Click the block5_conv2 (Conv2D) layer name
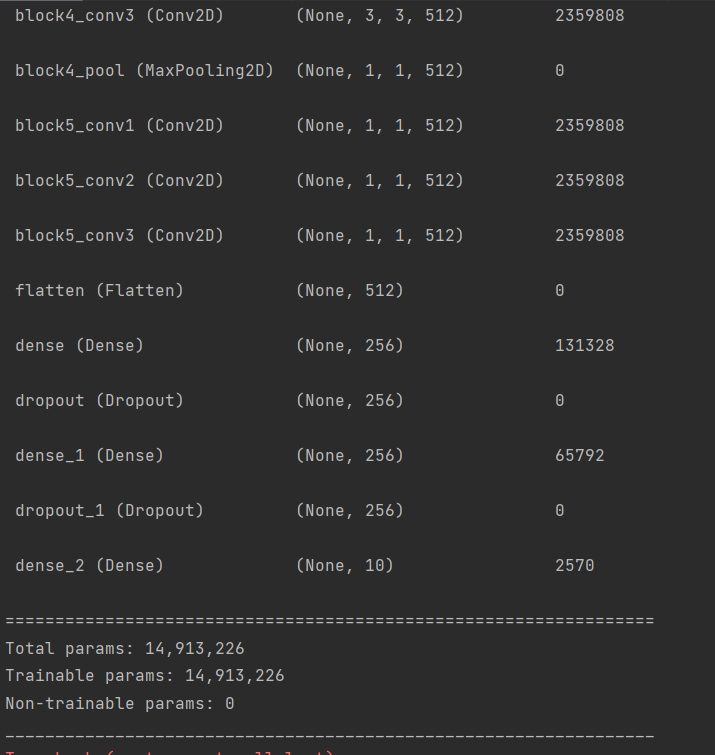 (x=119, y=181)
